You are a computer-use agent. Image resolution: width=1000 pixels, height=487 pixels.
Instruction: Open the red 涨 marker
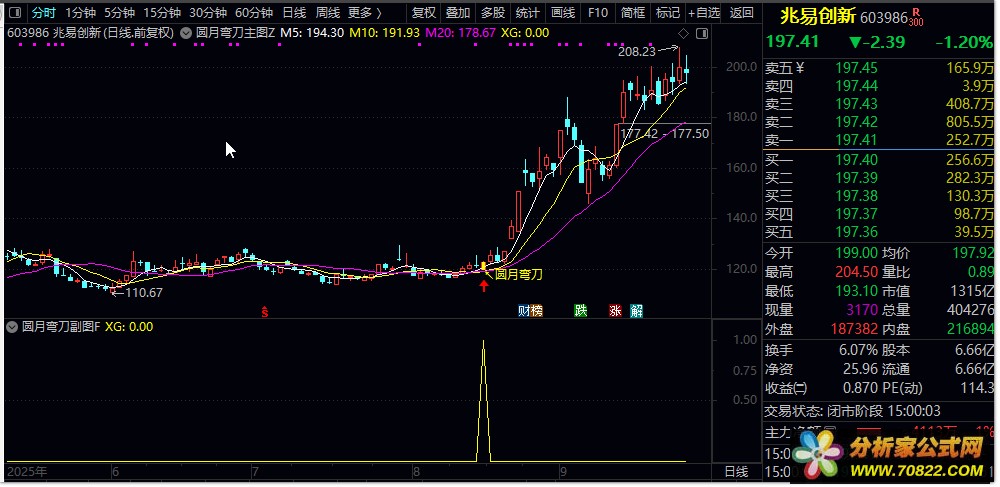click(615, 311)
